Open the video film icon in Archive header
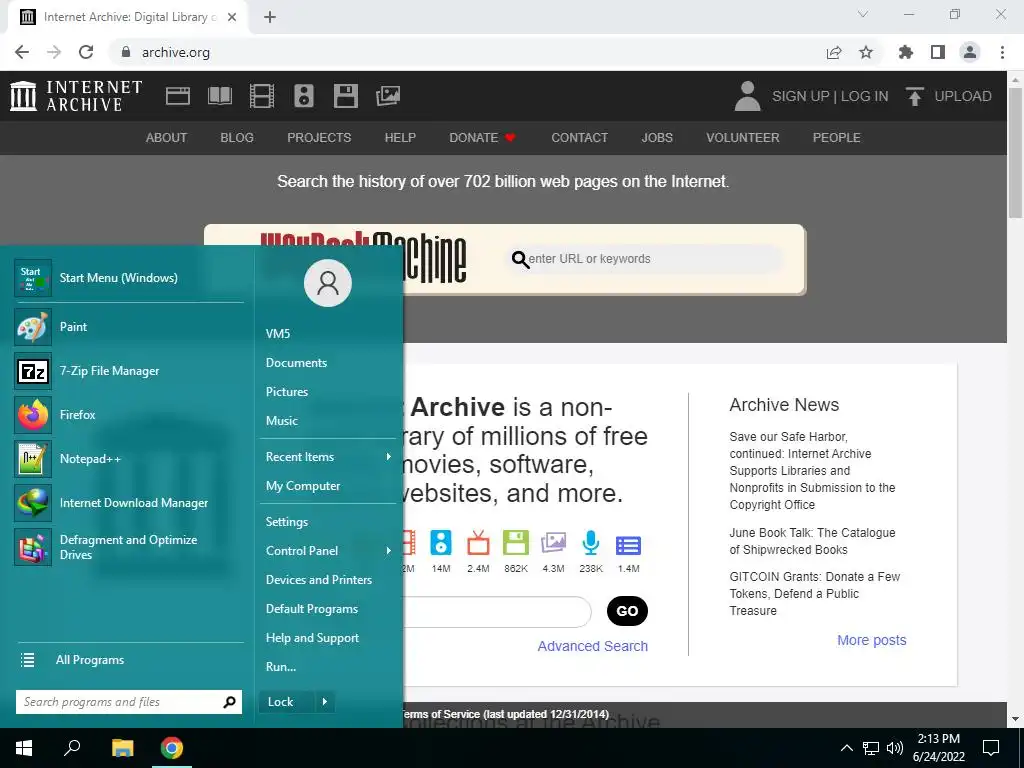 (262, 96)
